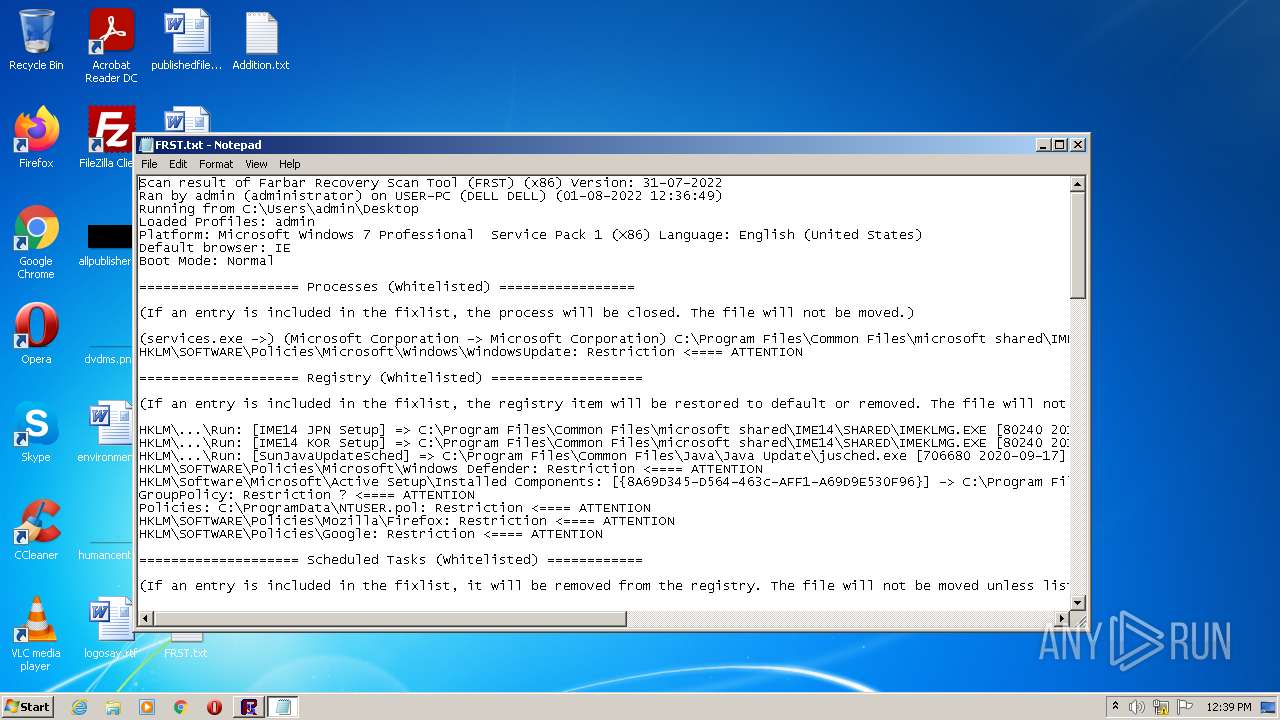
Task: Show hidden system tray icons
Action: pyautogui.click(x=1115, y=707)
